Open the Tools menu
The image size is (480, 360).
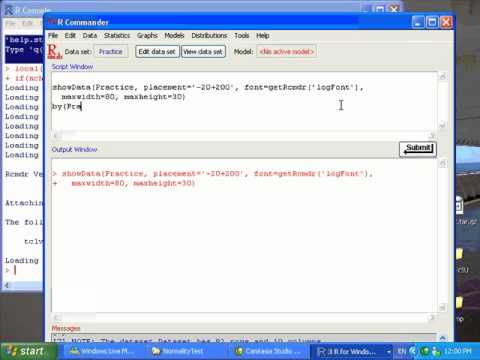(241, 35)
